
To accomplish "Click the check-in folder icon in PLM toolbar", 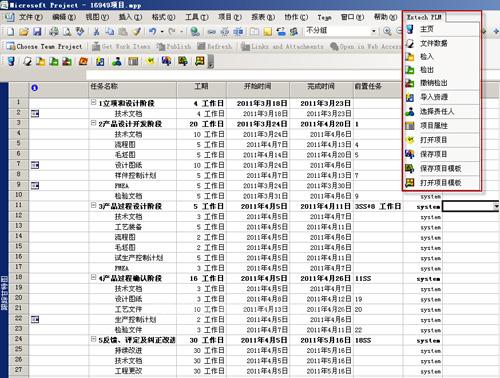I will click(x=40, y=61).
